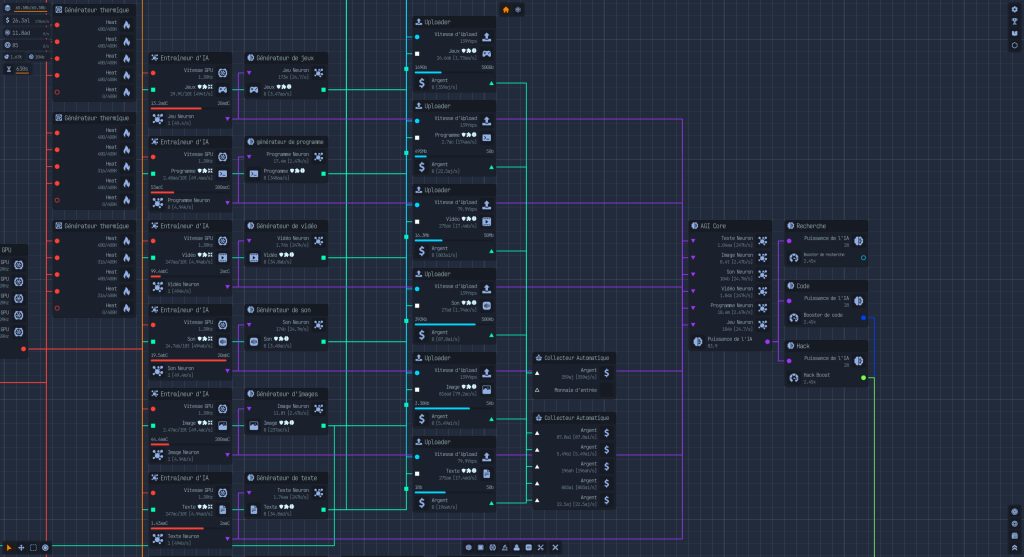This screenshot has width=1024, height=557.
Task: Click the red progress bar in top Entraîneur d'IA
Action: (x=176, y=107)
